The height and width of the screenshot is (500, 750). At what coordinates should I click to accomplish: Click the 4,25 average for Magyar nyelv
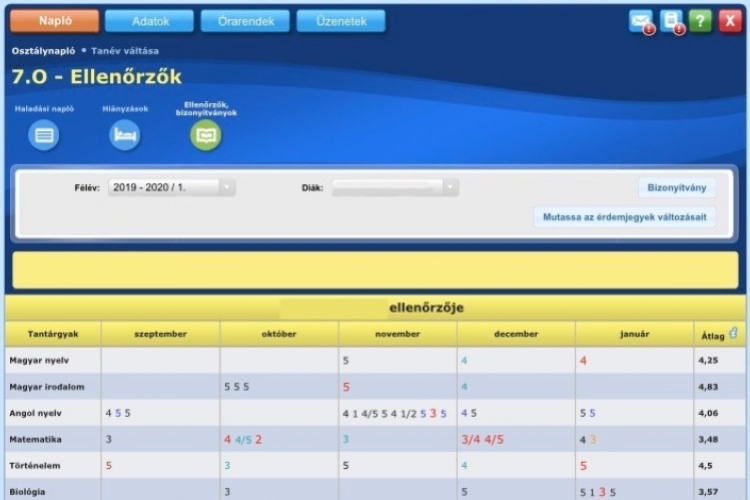coord(708,360)
